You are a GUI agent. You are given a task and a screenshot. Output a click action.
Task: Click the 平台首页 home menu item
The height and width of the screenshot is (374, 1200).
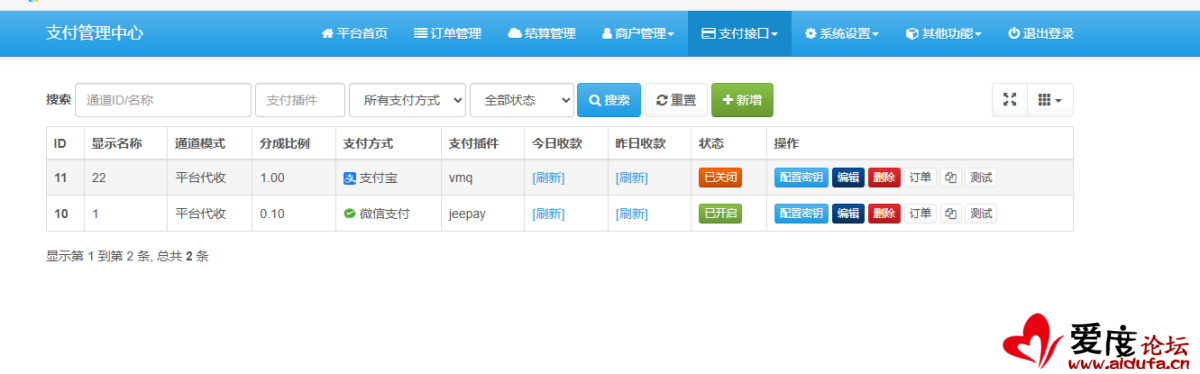tap(354, 33)
